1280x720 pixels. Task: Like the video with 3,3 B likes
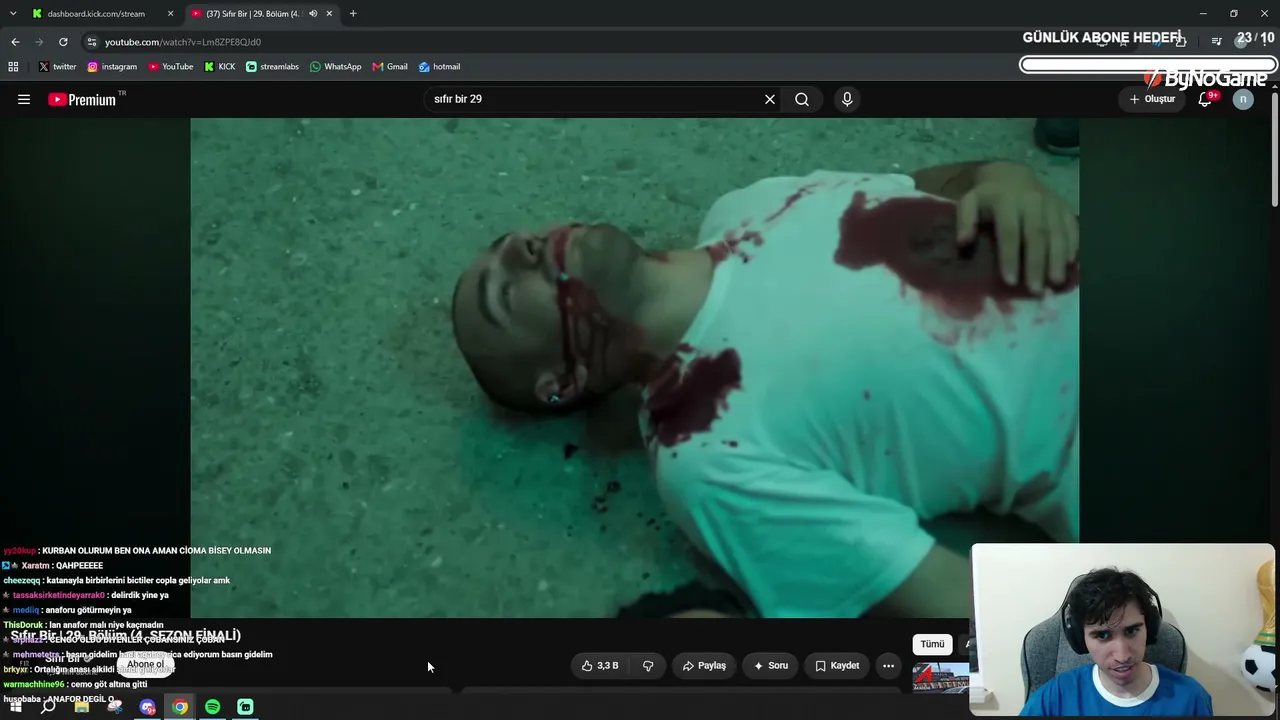pos(600,665)
